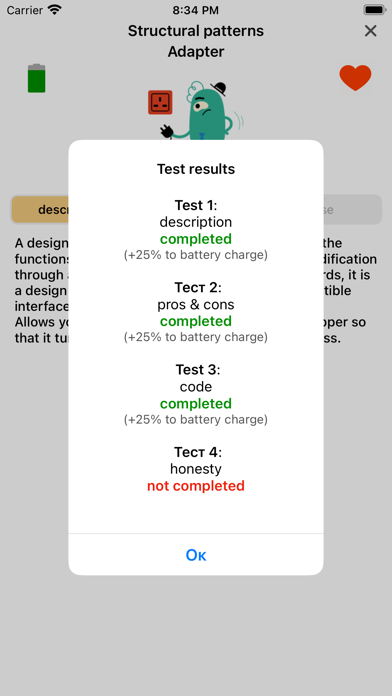Close the Adapter screen with X
The image size is (392, 696).
pos(370,31)
